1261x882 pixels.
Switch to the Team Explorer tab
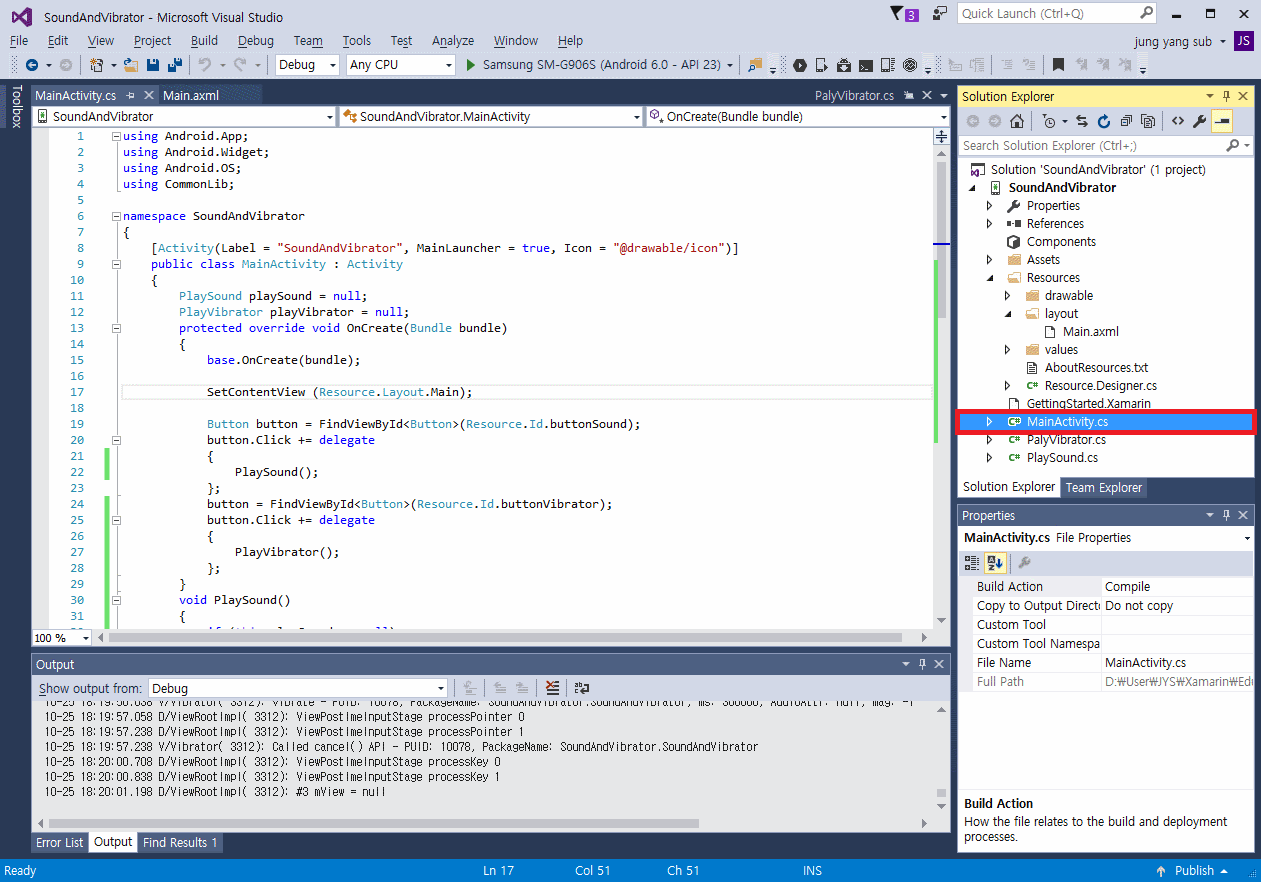tap(1103, 488)
